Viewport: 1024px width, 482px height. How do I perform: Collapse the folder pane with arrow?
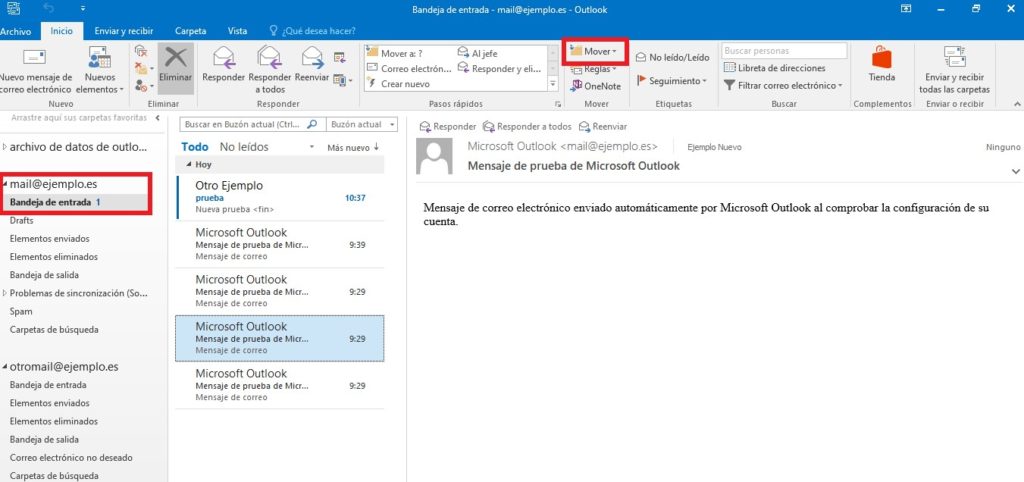click(x=157, y=118)
